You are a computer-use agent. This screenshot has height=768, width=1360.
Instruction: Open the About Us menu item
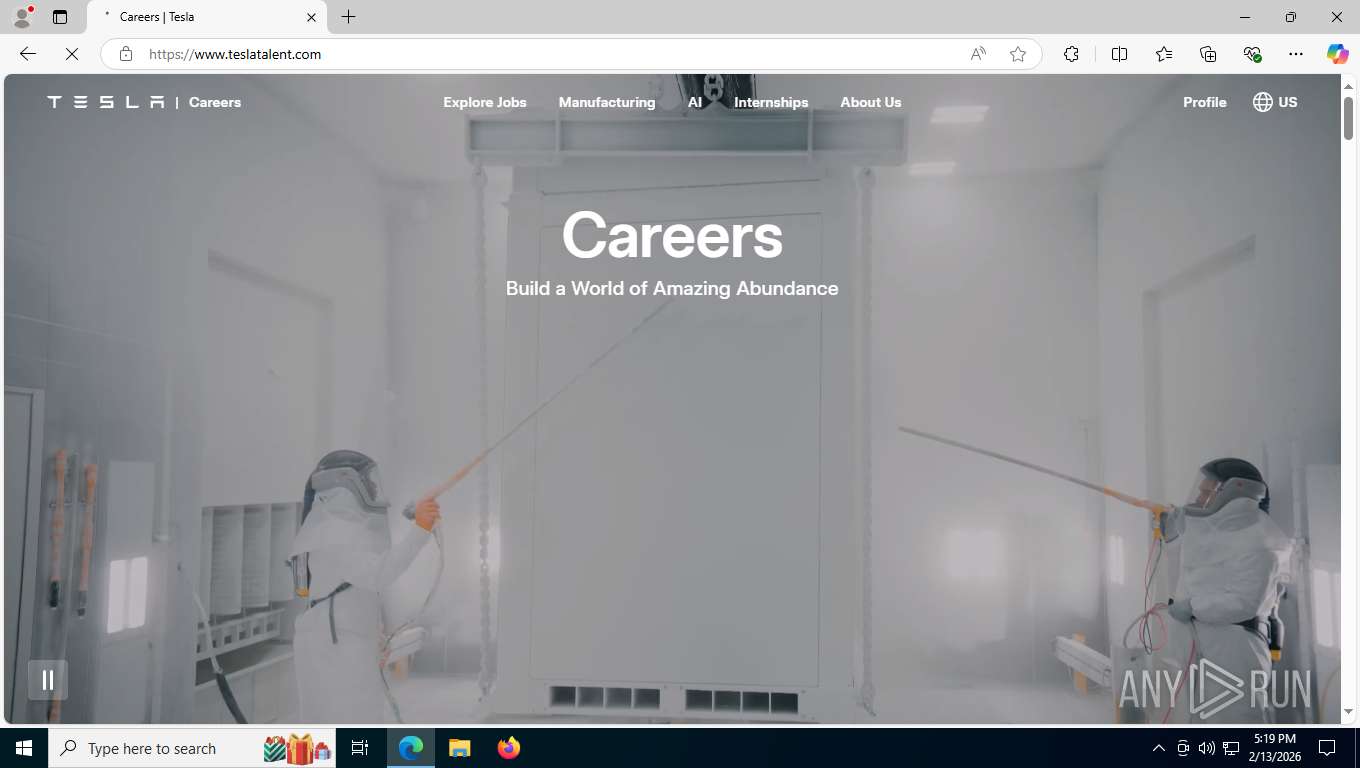point(871,102)
